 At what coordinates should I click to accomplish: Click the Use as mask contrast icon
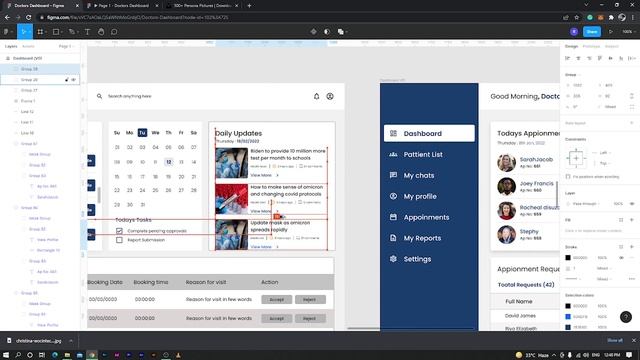tap(327, 31)
